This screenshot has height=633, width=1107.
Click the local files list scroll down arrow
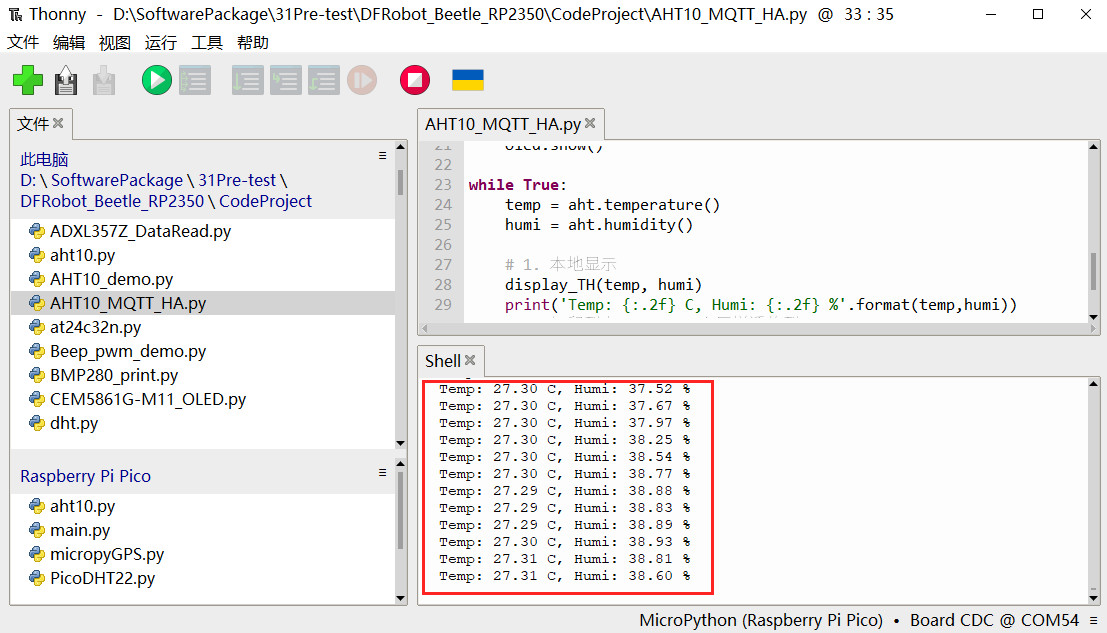pyautogui.click(x=400, y=443)
